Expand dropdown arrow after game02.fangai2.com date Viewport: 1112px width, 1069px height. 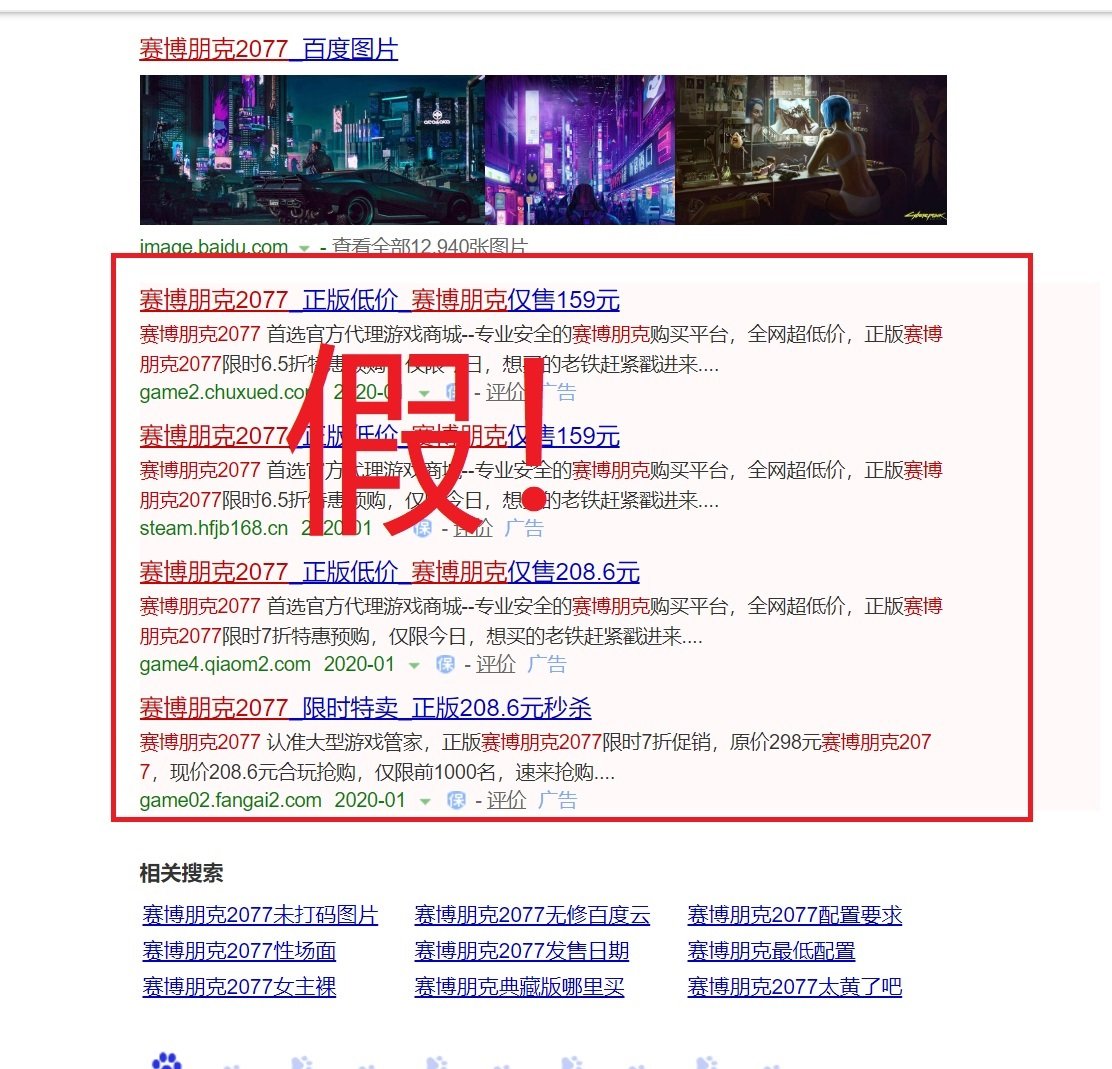(x=425, y=801)
